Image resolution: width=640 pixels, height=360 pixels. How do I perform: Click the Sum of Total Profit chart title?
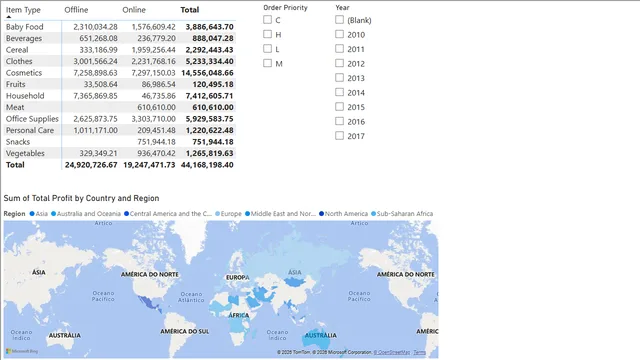(x=81, y=198)
